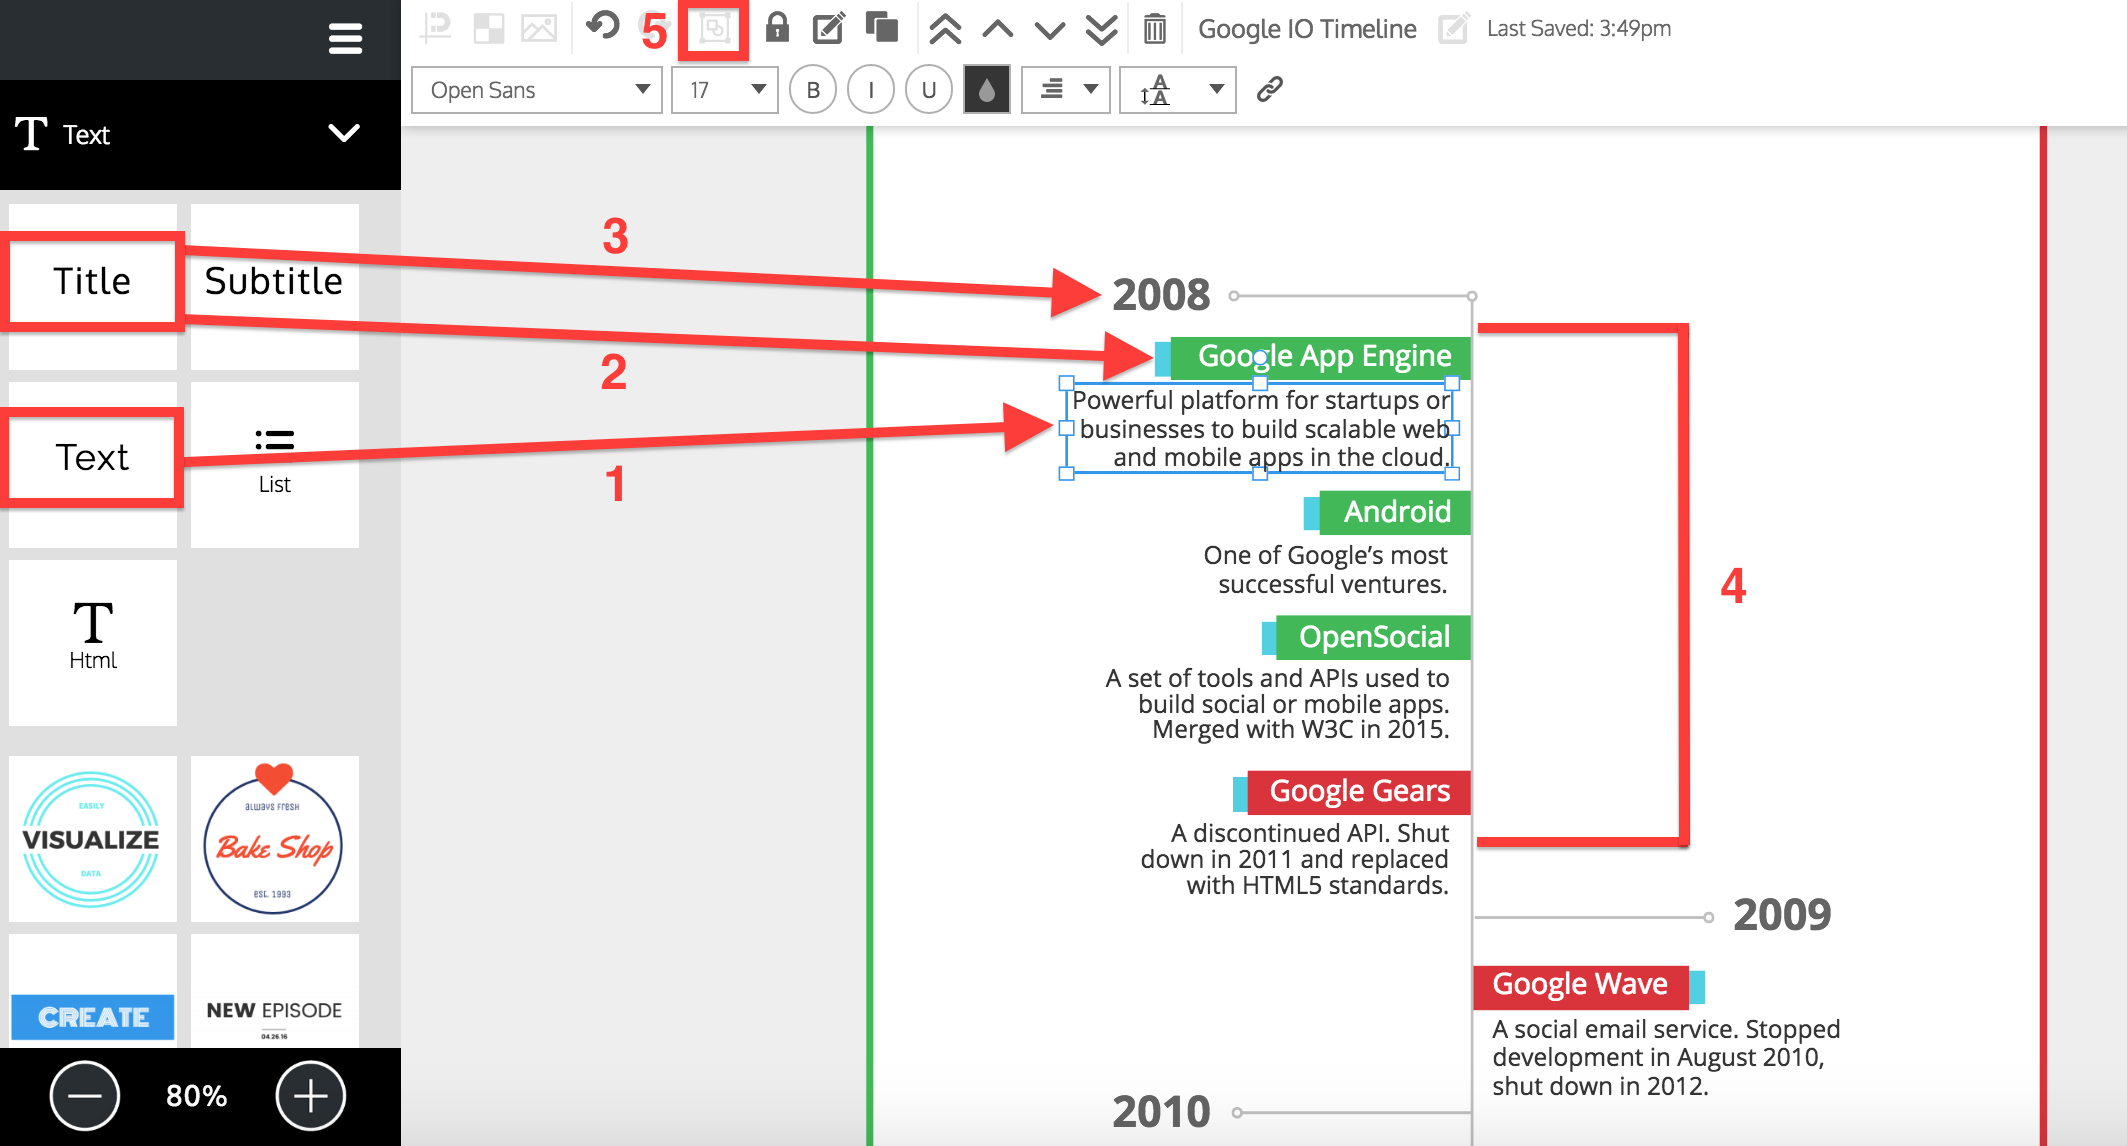The image size is (2127, 1146).
Task: Open the text color picker
Action: point(987,90)
